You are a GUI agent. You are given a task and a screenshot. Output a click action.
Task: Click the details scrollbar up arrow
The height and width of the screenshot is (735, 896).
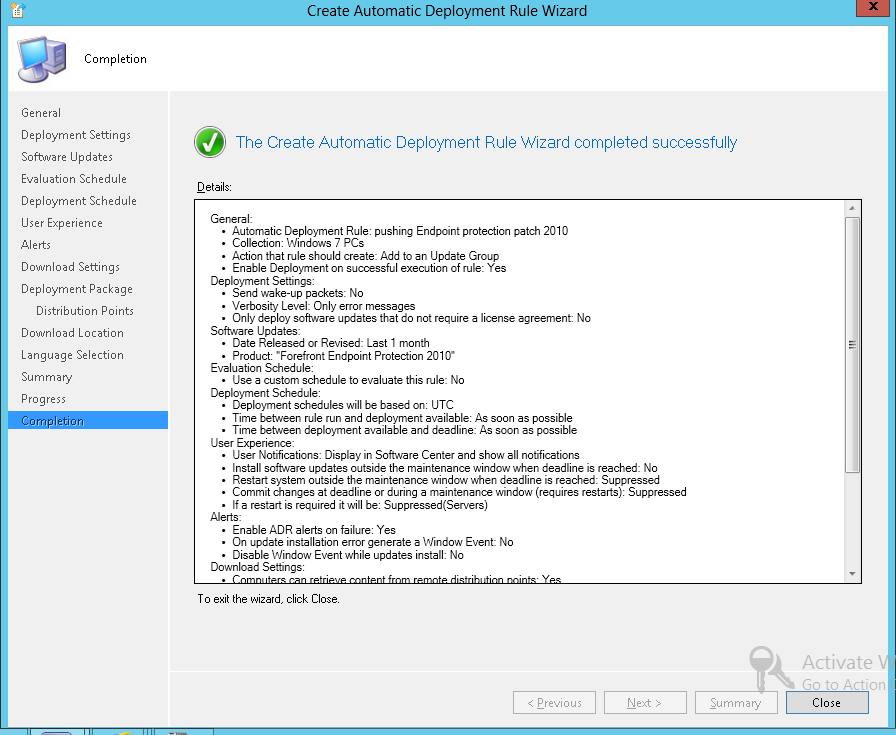[852, 208]
